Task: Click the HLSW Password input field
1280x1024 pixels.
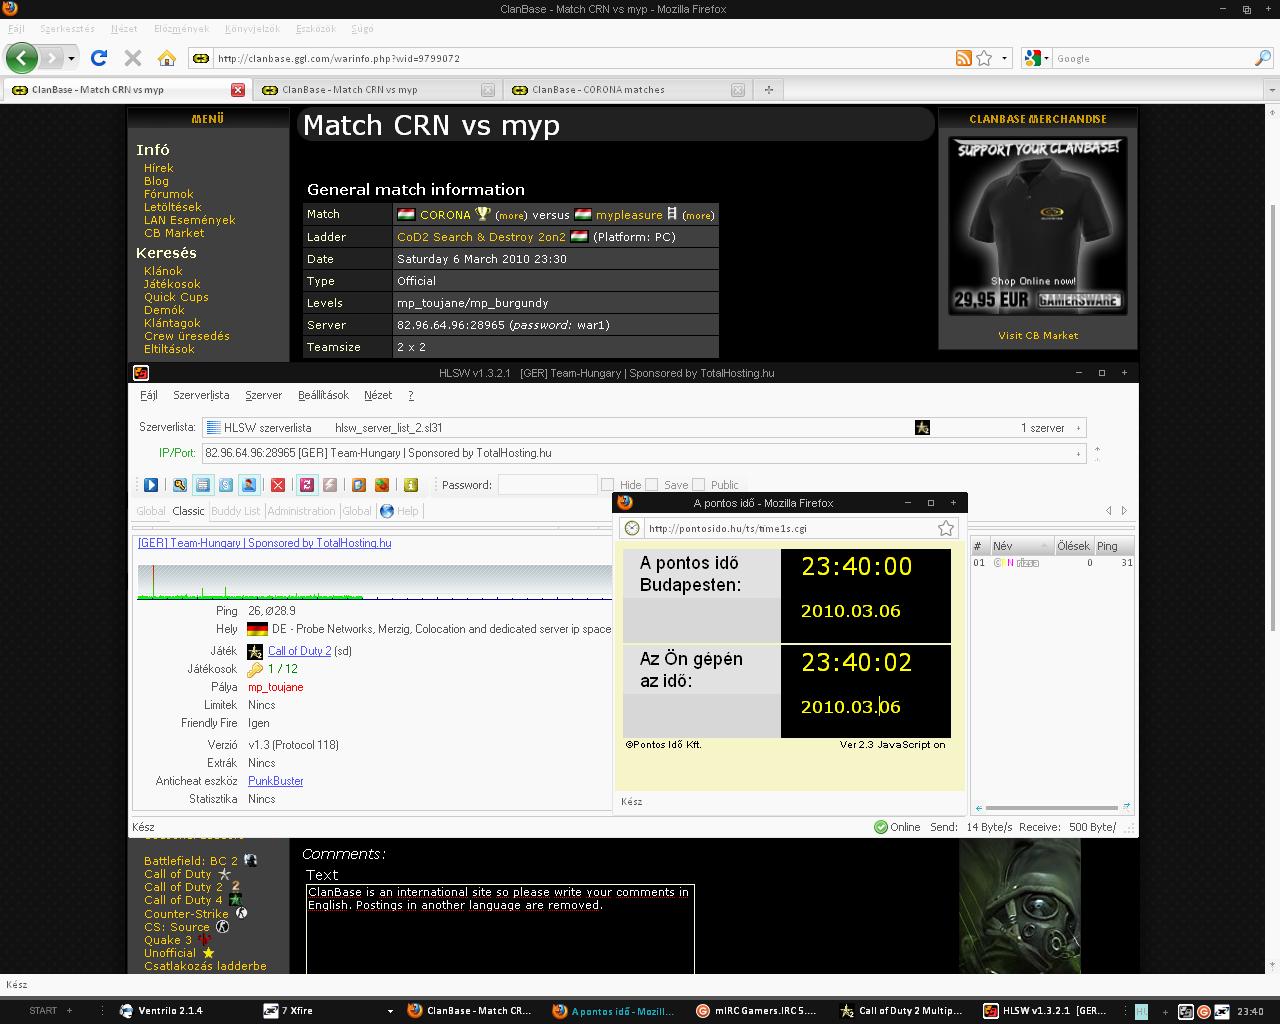Action: [x=547, y=485]
